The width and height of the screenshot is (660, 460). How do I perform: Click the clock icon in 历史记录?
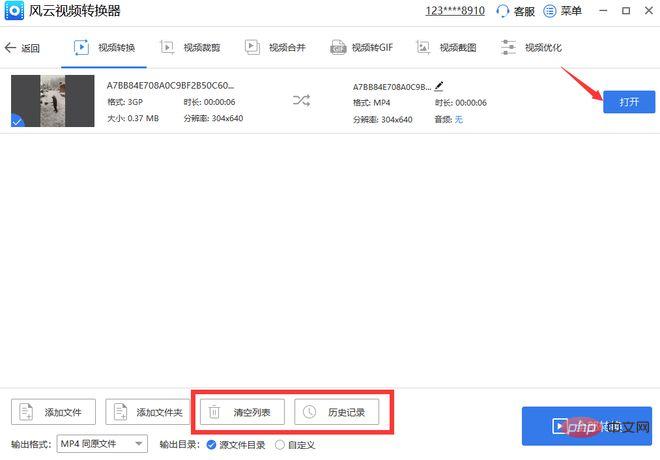309,412
